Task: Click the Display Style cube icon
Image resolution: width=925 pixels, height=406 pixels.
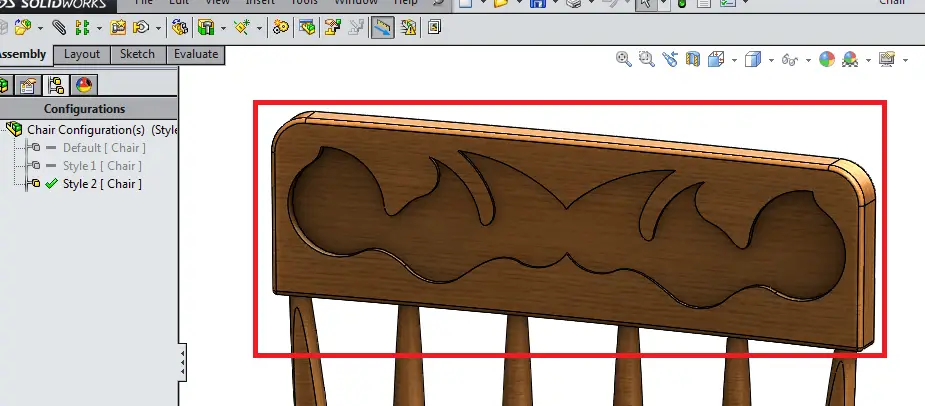Action: 753,58
